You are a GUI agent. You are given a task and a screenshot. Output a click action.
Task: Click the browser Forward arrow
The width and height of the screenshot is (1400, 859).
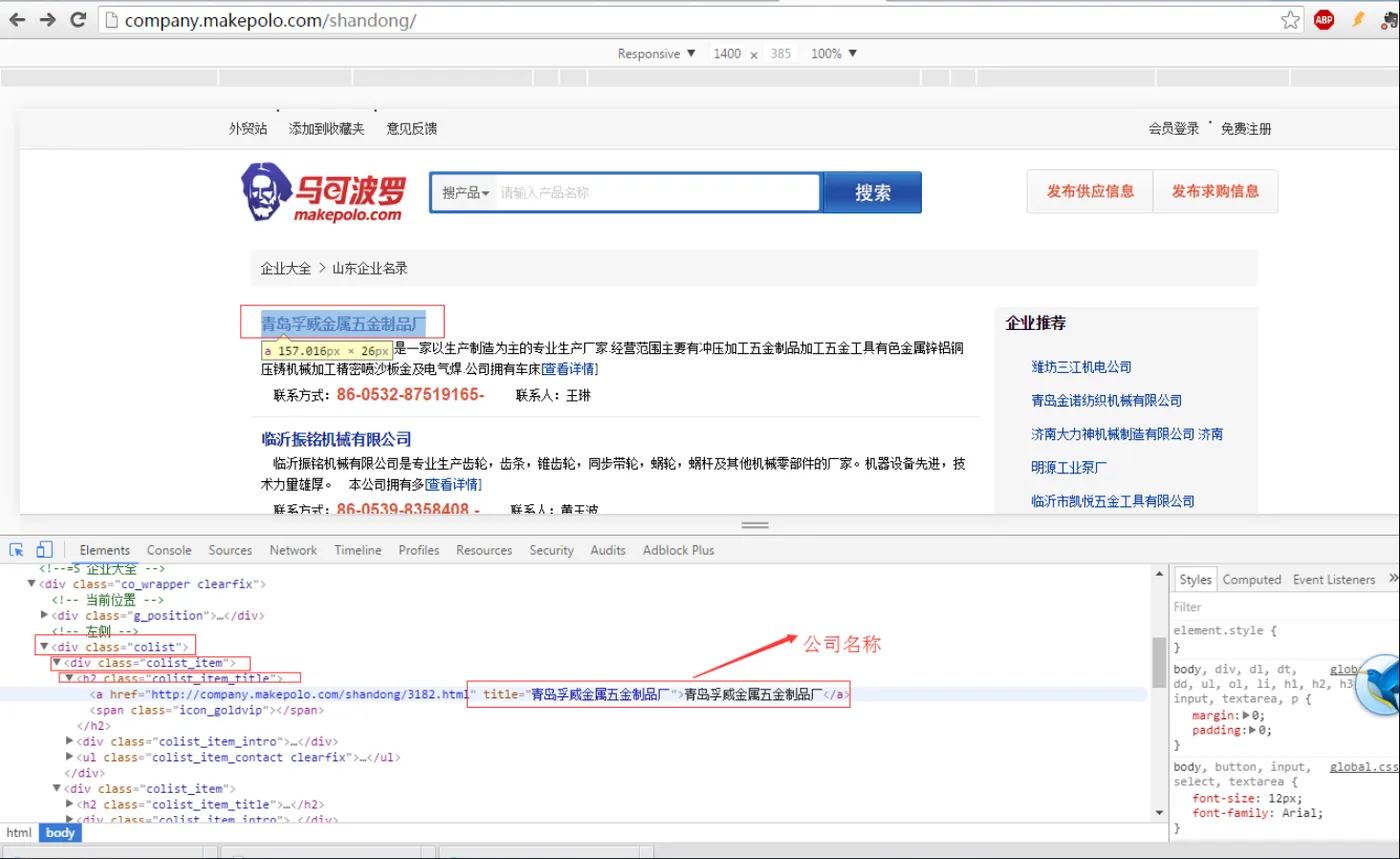coord(47,19)
